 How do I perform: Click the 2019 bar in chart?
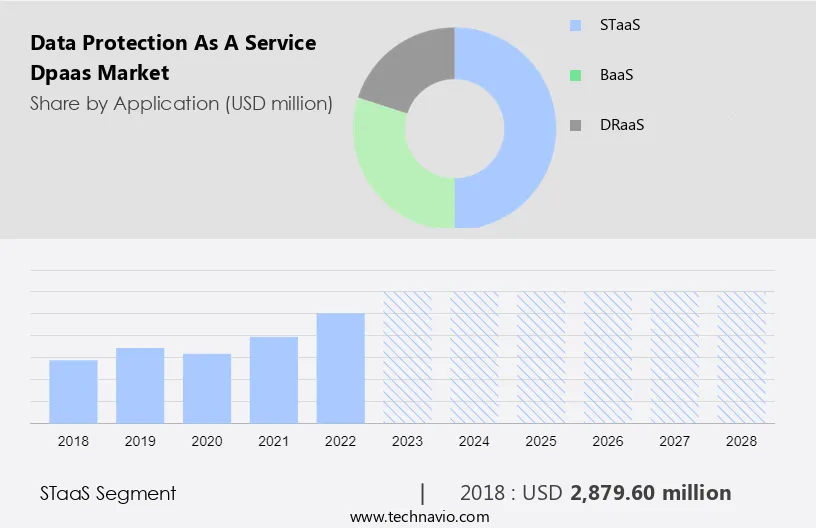pyautogui.click(x=140, y=385)
